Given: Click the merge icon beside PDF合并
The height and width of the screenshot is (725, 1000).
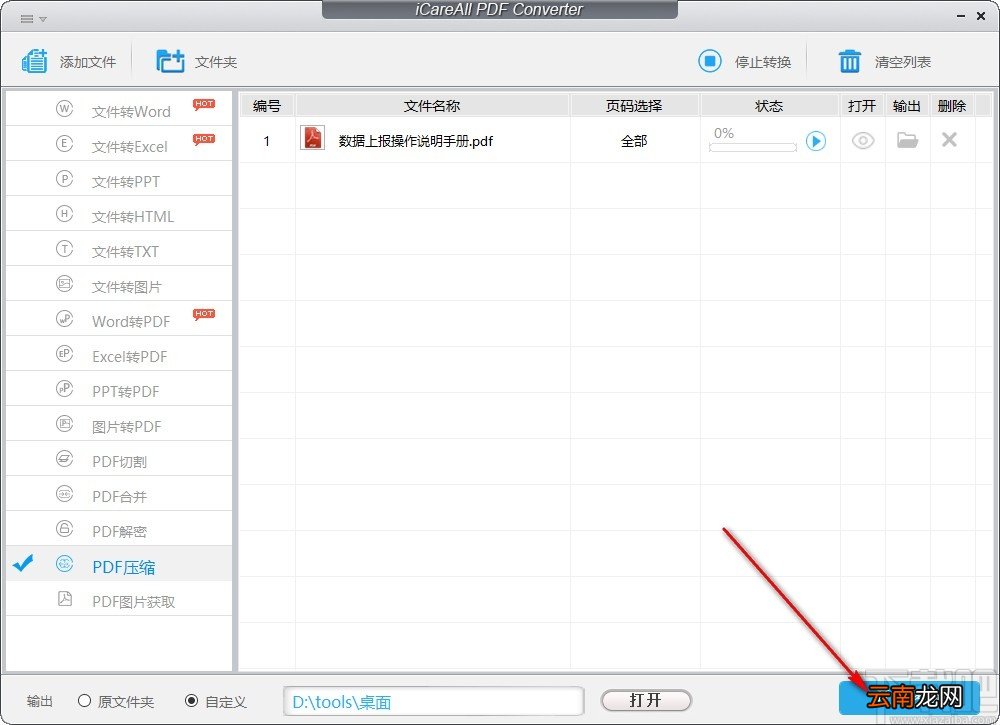Looking at the screenshot, I should coord(64,494).
